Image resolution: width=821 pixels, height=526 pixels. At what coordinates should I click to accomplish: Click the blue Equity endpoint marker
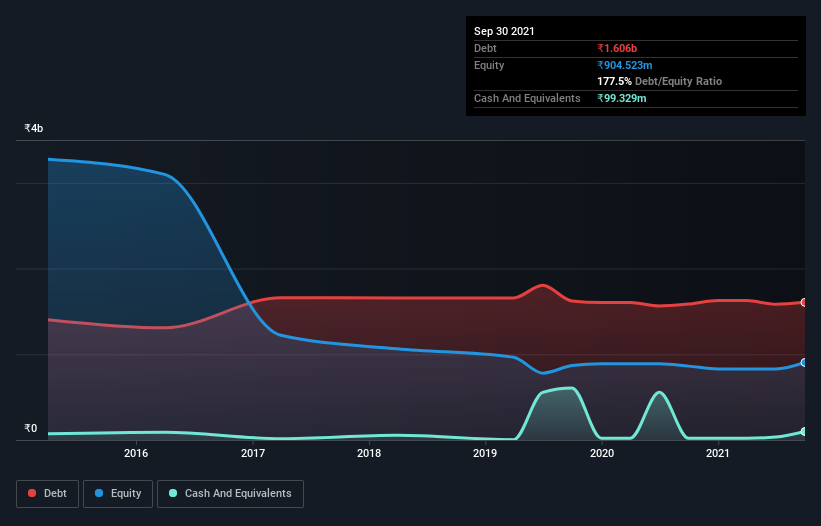tap(804, 362)
